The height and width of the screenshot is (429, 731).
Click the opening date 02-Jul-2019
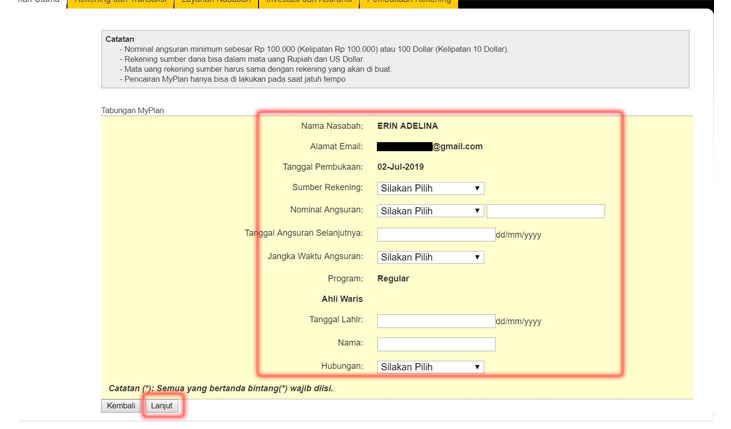[400, 167]
